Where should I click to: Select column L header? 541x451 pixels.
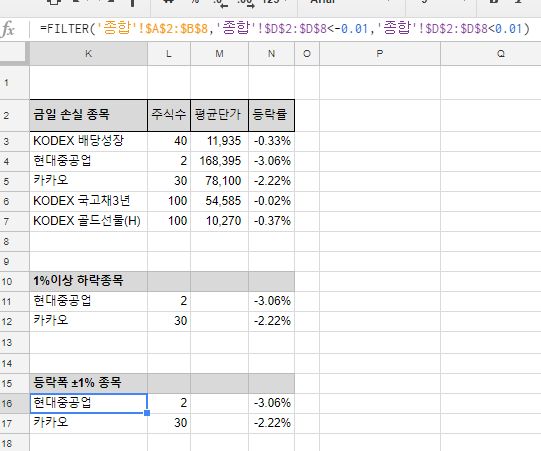click(169, 53)
